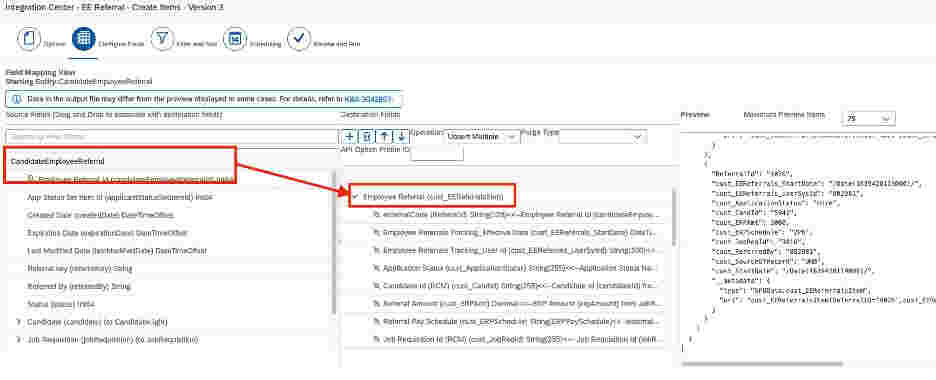Move selected field up with arrow icon
This screenshot has width=936, height=380.
click(384, 137)
